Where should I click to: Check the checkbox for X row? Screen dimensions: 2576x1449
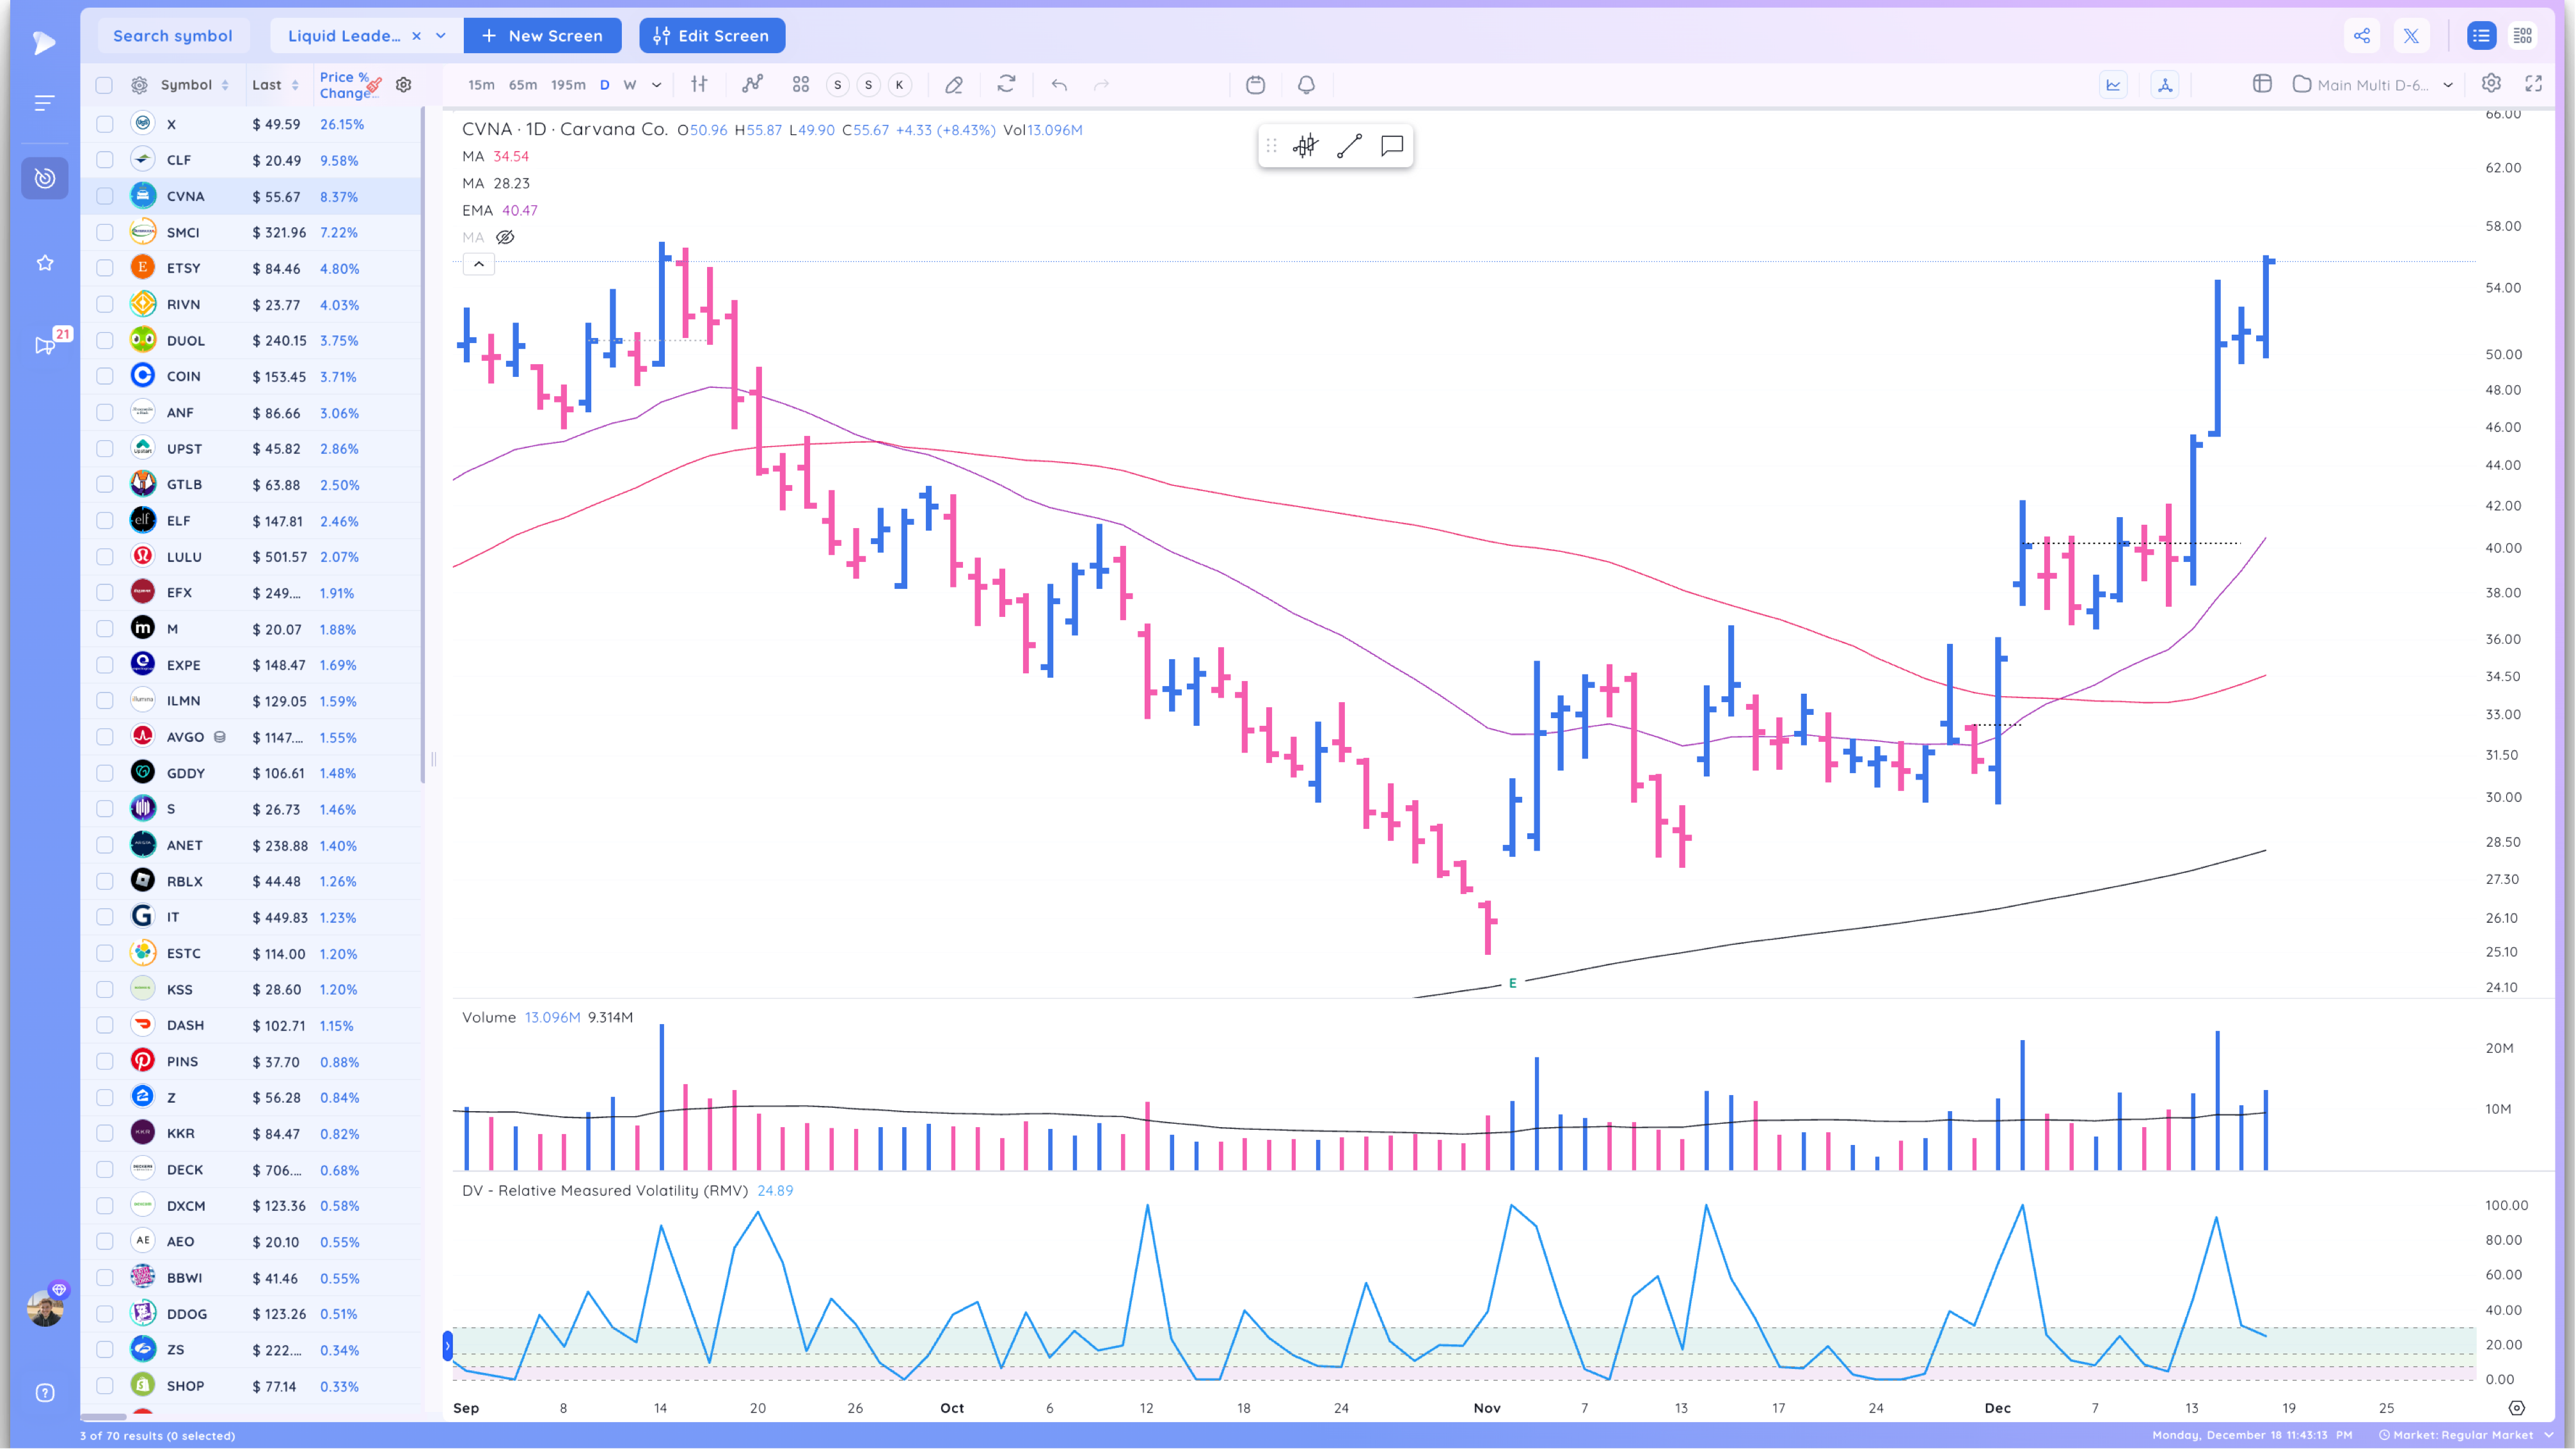pos(104,124)
